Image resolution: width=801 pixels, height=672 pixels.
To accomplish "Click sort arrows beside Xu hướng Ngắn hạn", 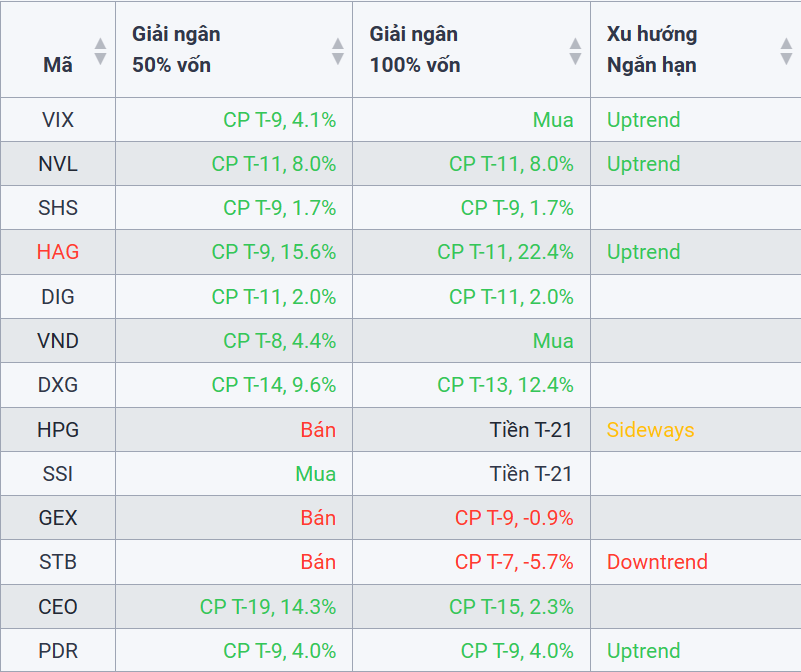I will 786,50.
